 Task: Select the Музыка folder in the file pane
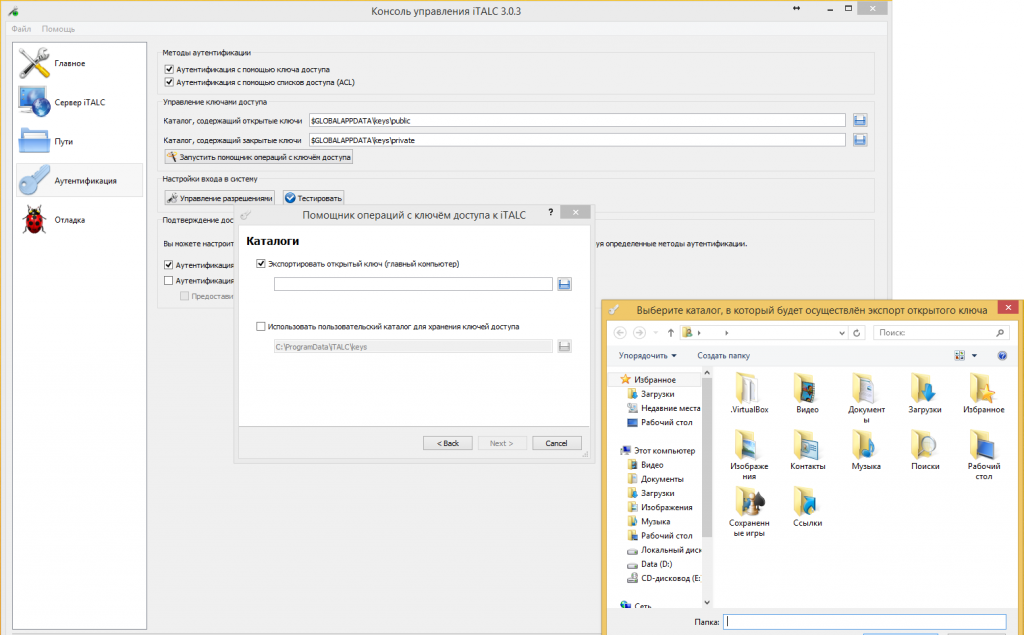point(867,449)
